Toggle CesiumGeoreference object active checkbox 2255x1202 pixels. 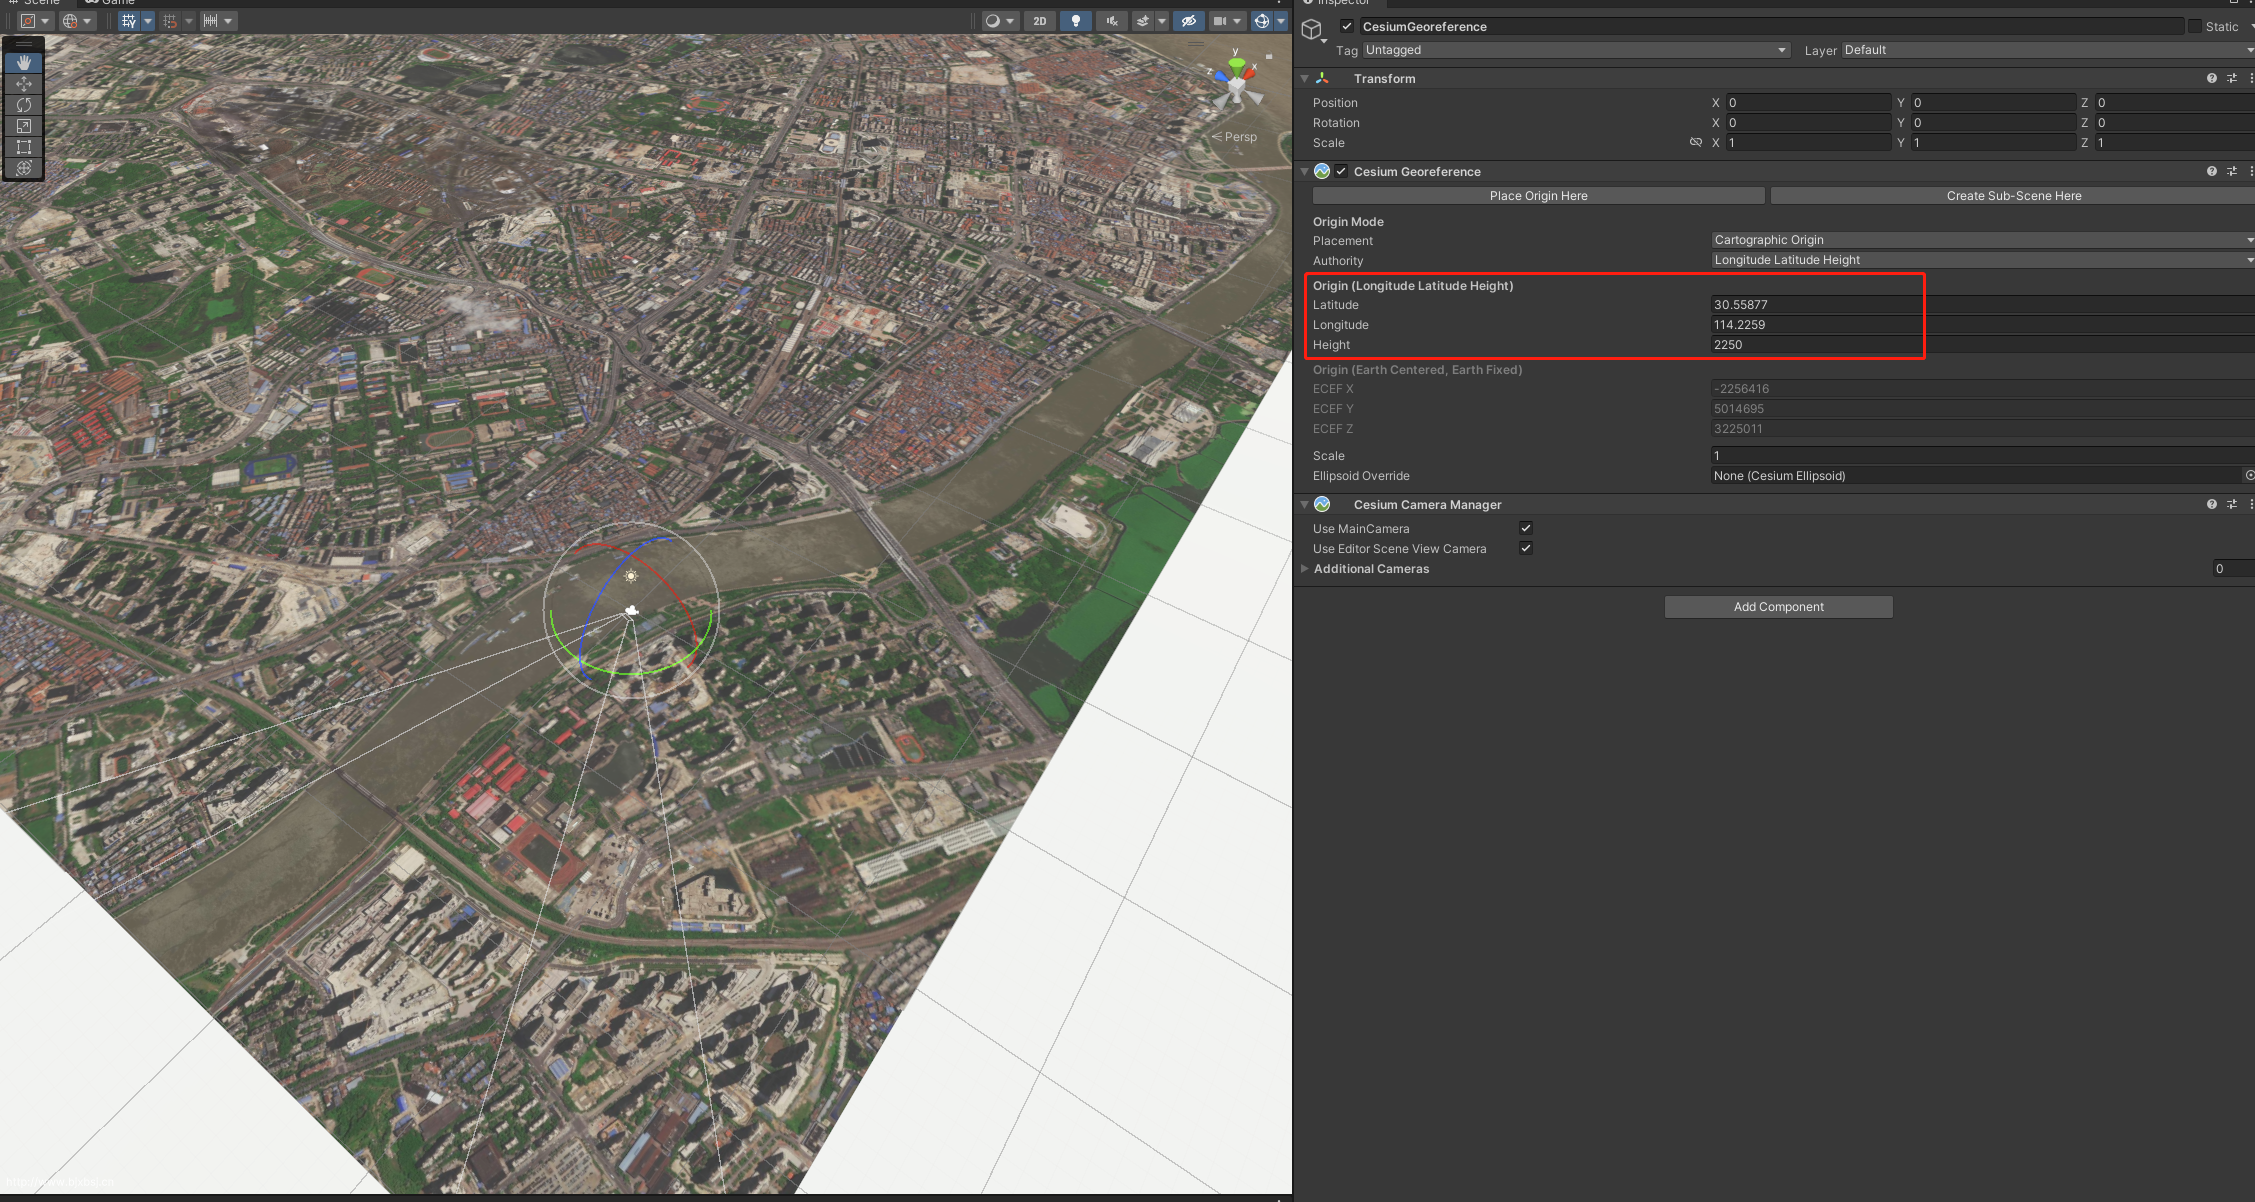pos(1347,27)
